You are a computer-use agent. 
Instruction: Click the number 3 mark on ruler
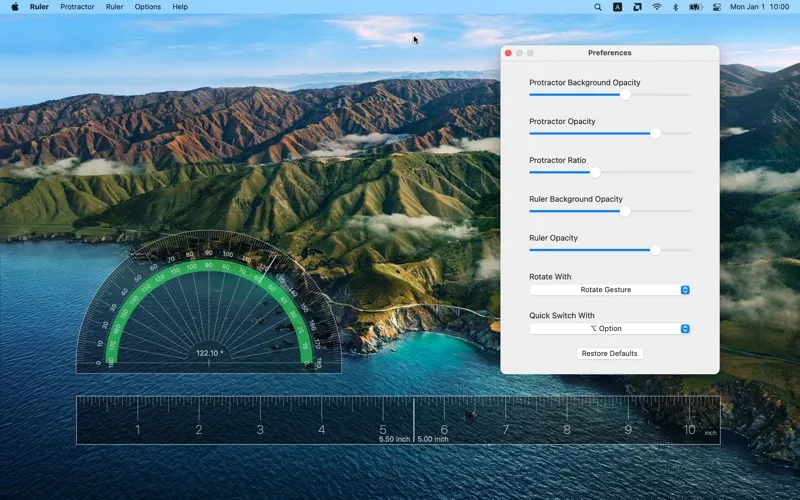tap(260, 430)
